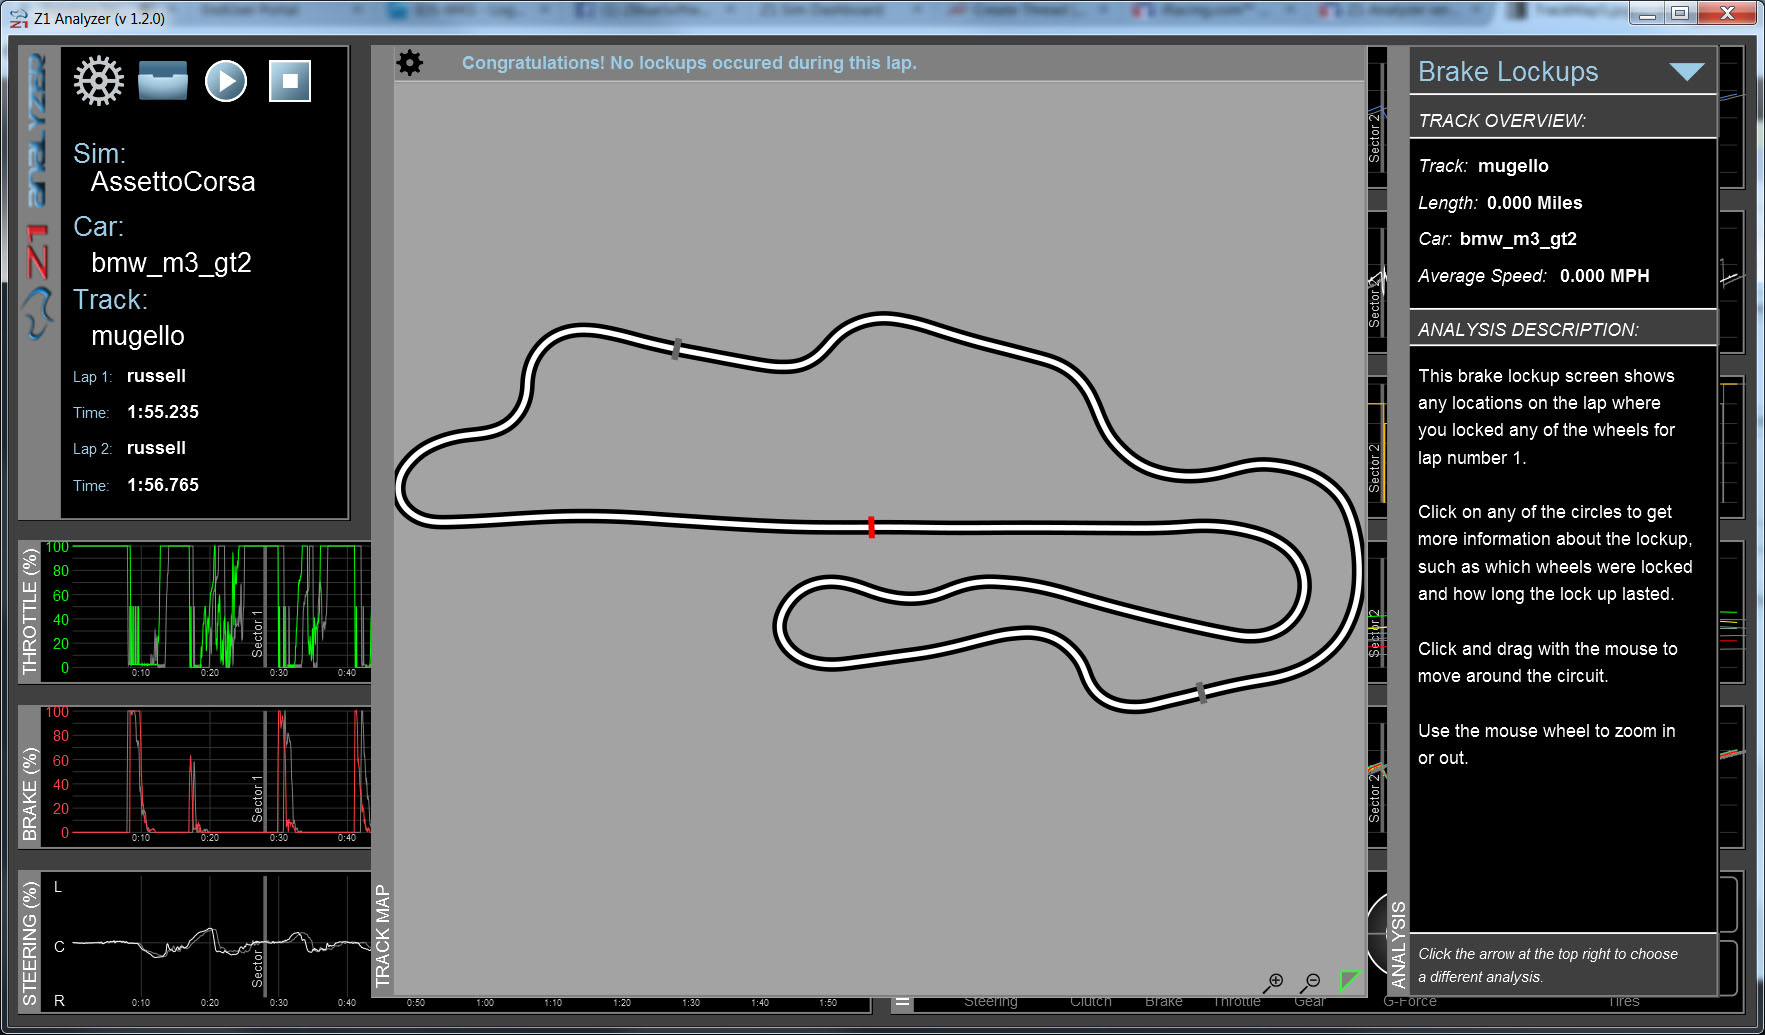
Task: Click the Z1 Analyzer logo strip
Action: [37, 196]
